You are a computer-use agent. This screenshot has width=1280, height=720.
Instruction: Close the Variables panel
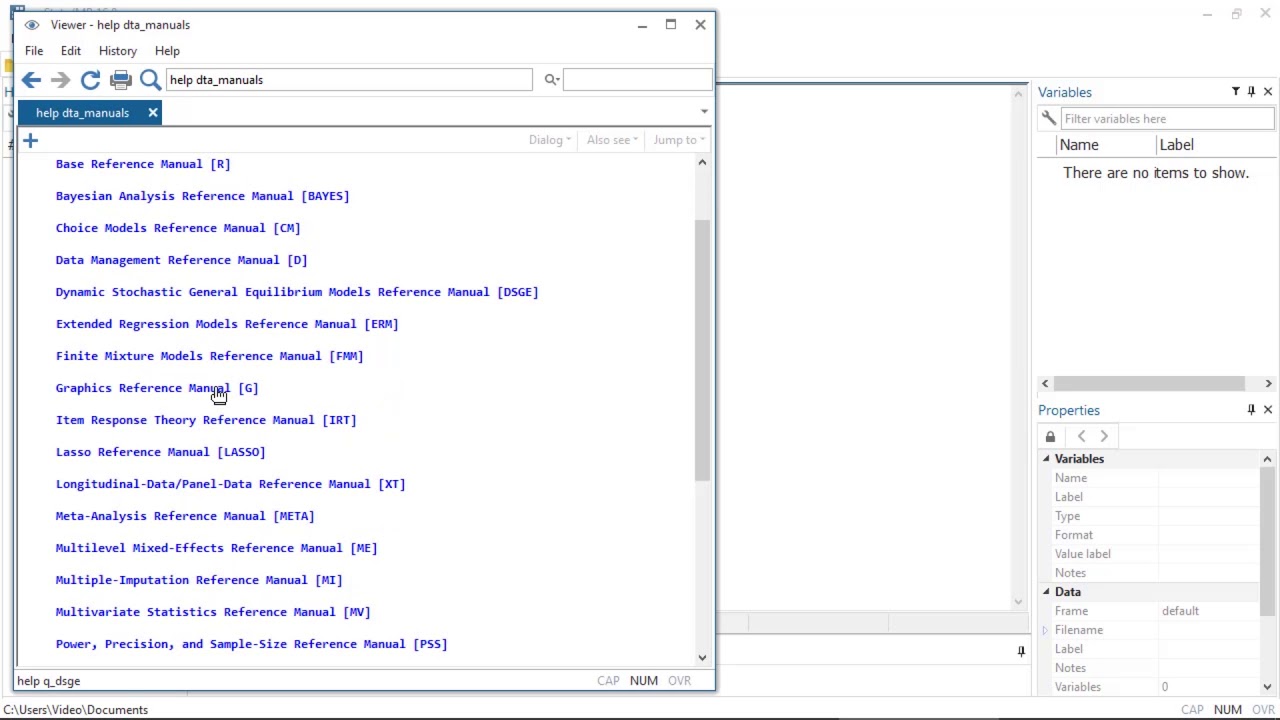tap(1268, 92)
